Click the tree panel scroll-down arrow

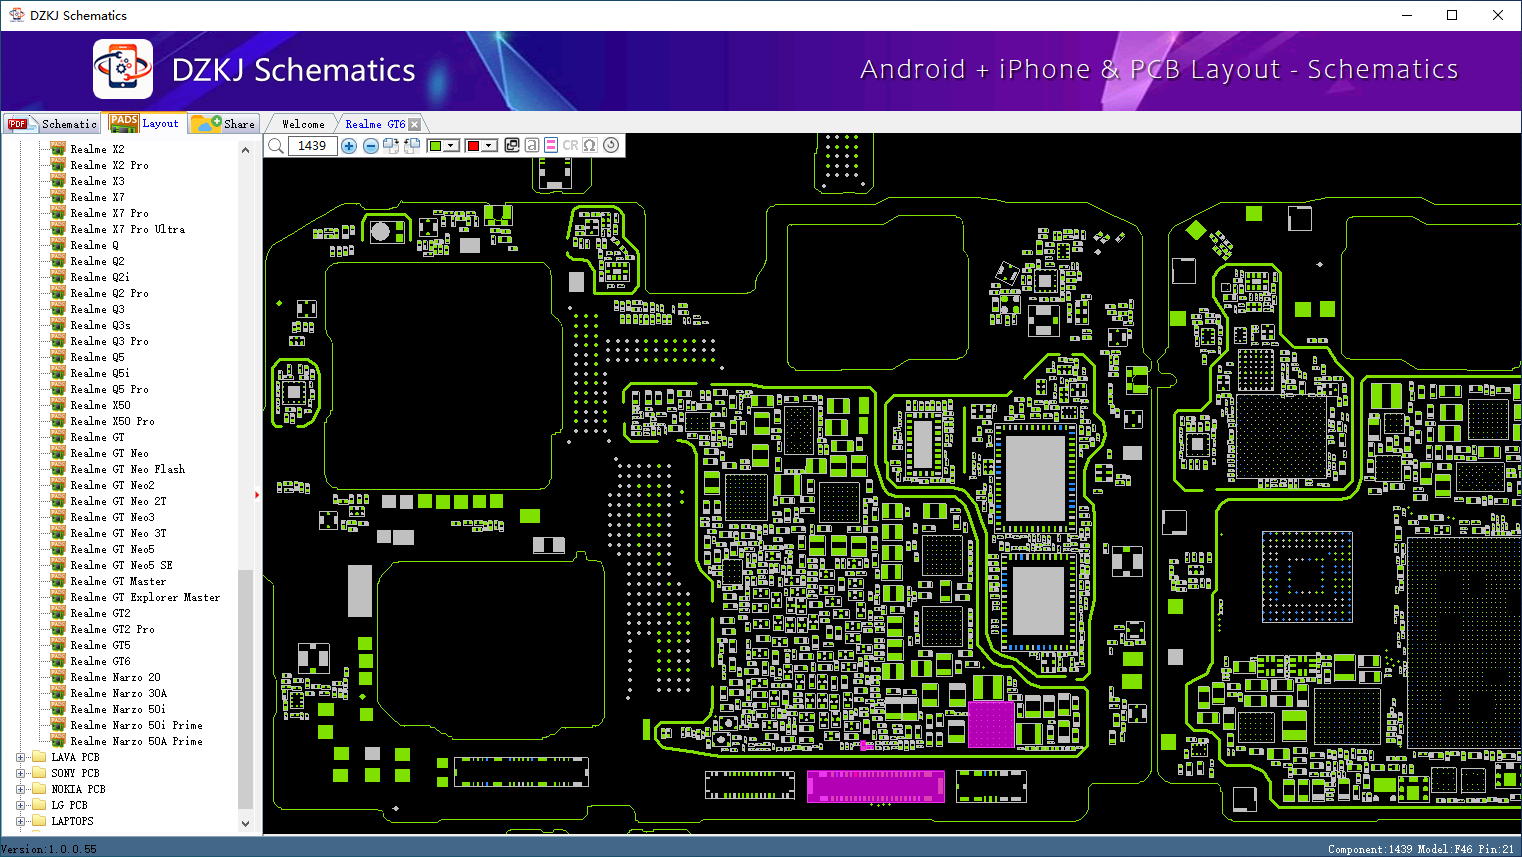tap(245, 823)
